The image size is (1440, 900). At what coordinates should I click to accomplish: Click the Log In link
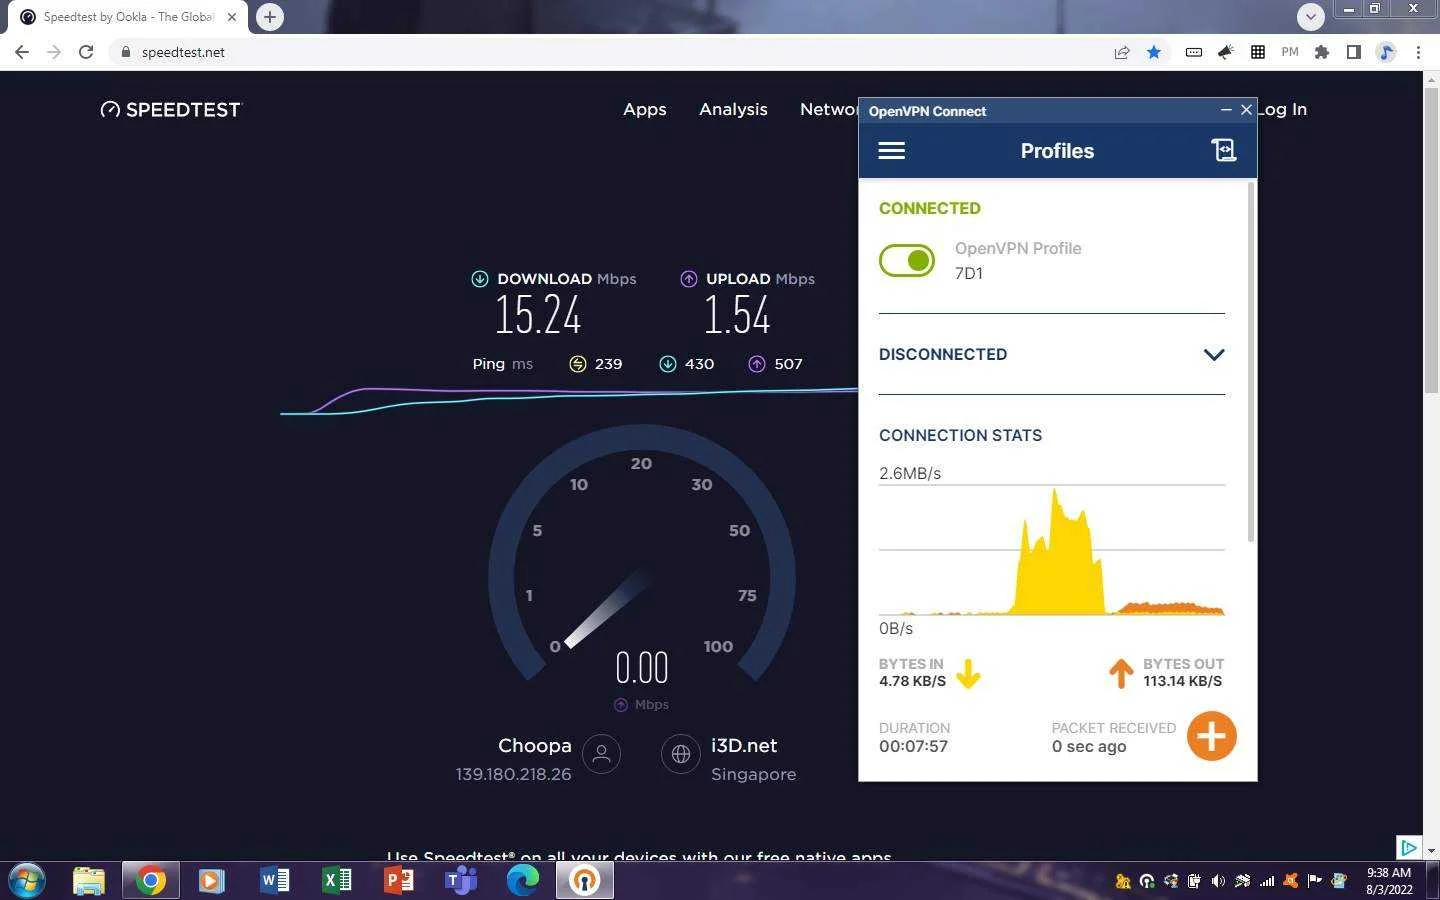pyautogui.click(x=1283, y=109)
